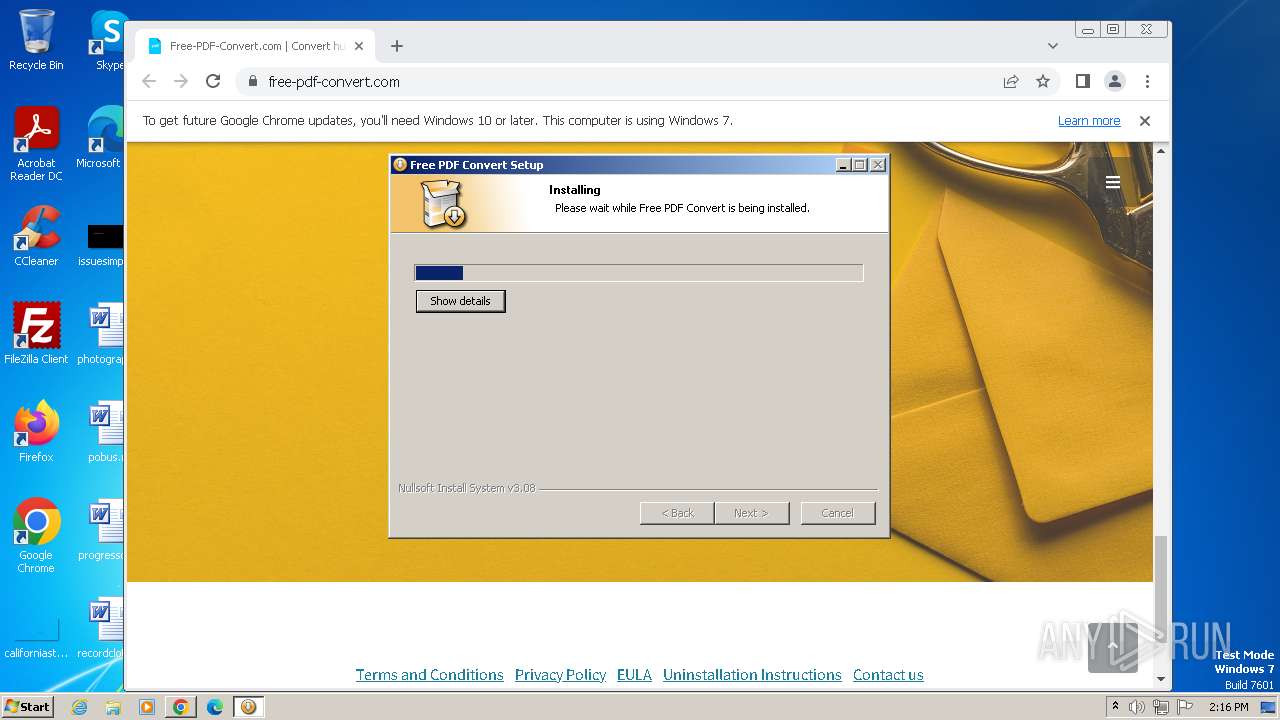Open File Explorer from taskbar
1280x720 pixels.
tap(113, 707)
